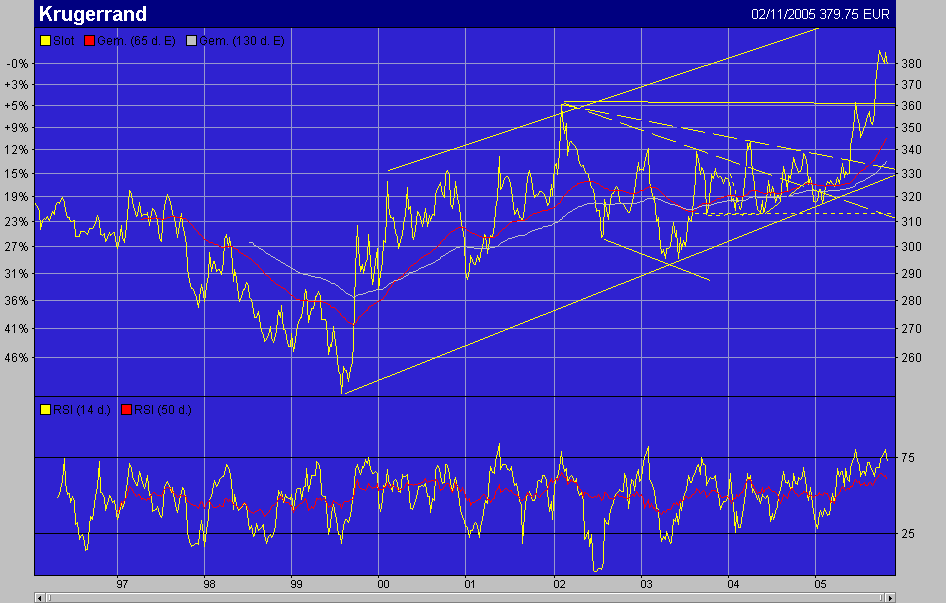Click the -0% percentage axis label
This screenshot has height=603, width=946.
coord(17,63)
